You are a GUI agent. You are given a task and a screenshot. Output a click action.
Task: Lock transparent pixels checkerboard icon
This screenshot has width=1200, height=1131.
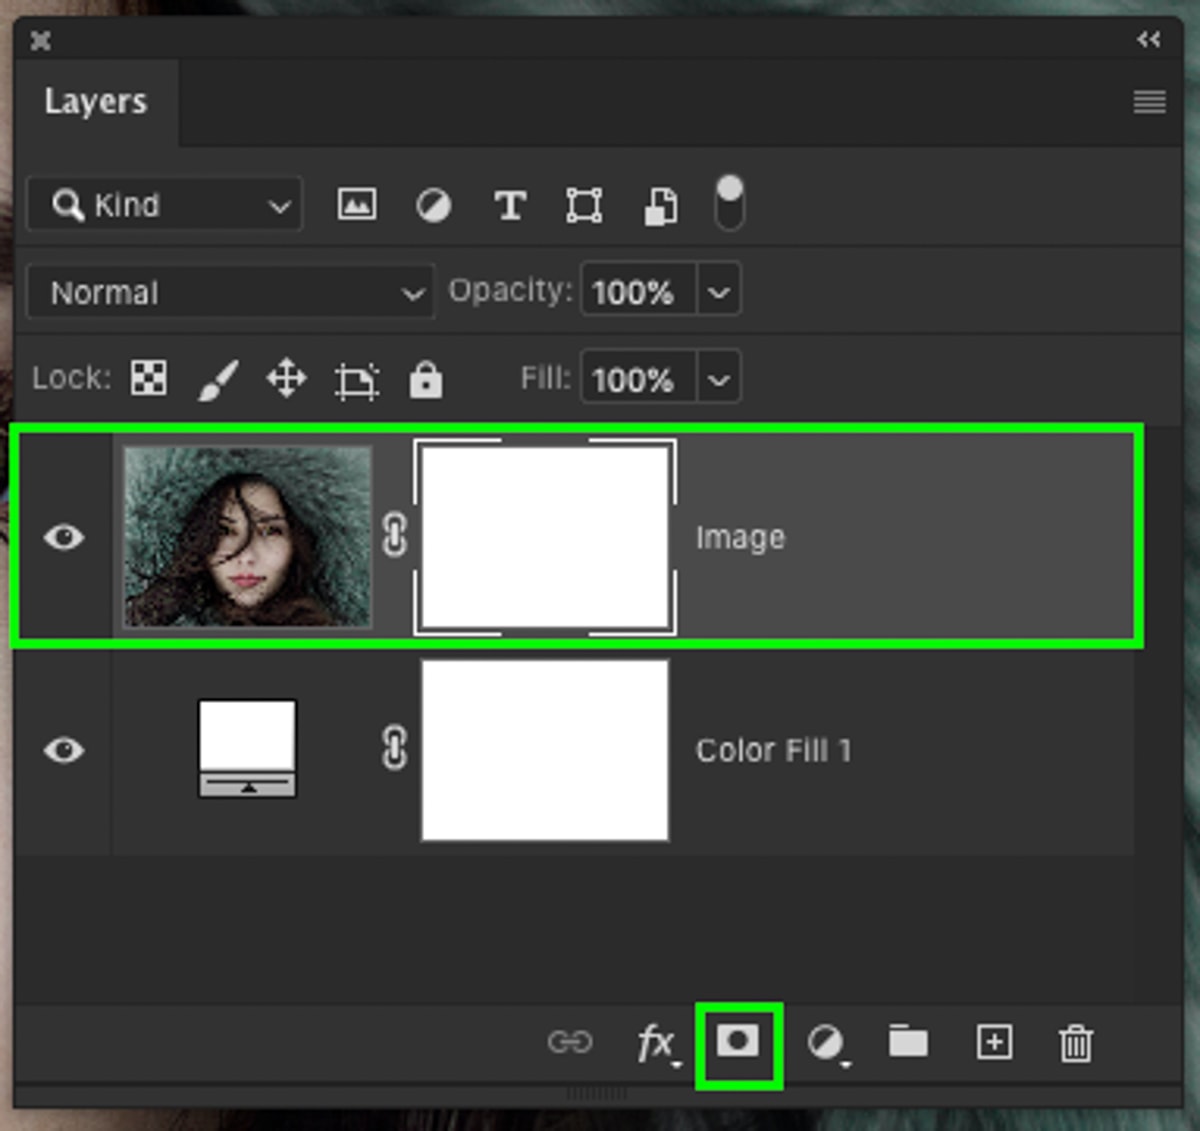click(x=149, y=379)
